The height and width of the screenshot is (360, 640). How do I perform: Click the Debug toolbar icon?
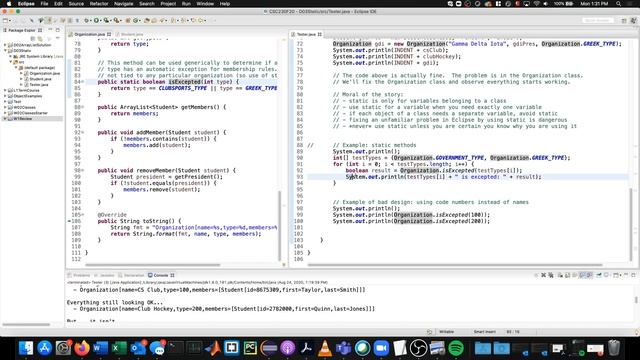click(87, 20)
